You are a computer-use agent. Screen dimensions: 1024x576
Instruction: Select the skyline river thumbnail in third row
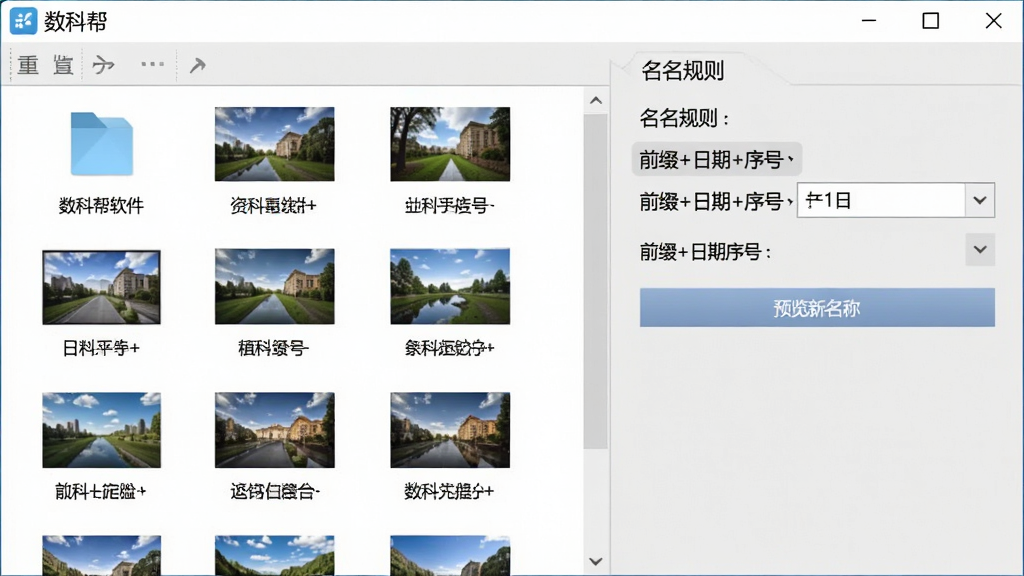[x=101, y=430]
